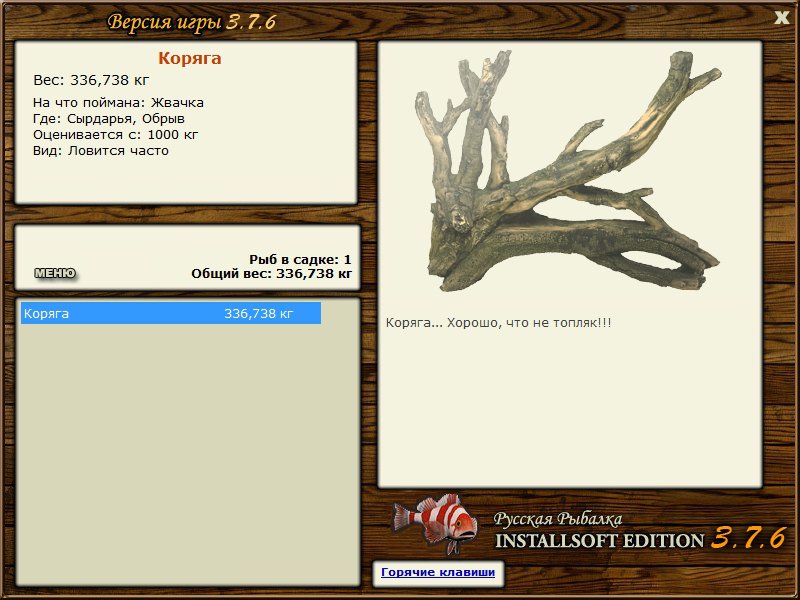Click the driftwood snag picture
Image resolution: width=800 pixels, height=600 pixels.
point(568,171)
